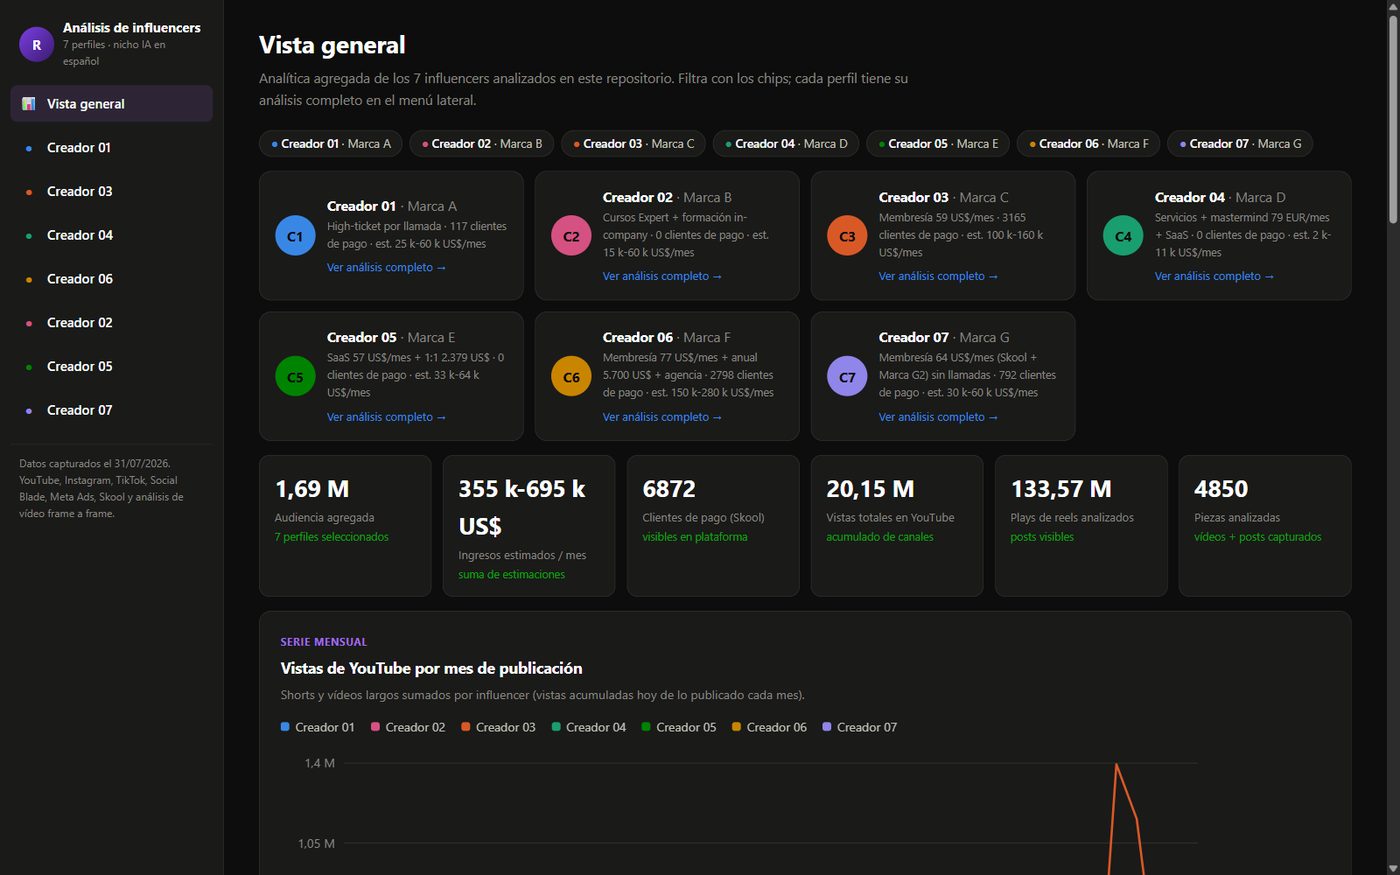Click the 6872 clientes de pago value
This screenshot has height=875, width=1400.
(669, 489)
